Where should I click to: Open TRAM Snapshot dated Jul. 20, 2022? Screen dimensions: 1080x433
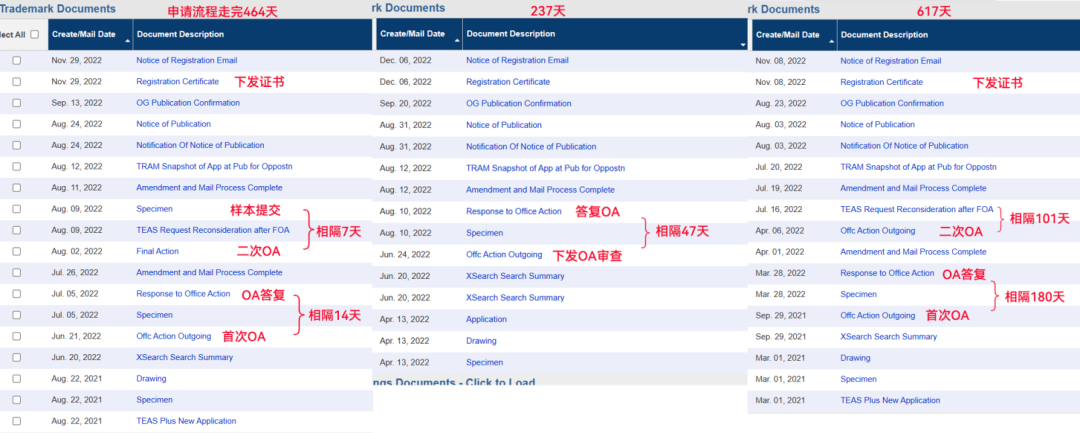click(x=918, y=167)
